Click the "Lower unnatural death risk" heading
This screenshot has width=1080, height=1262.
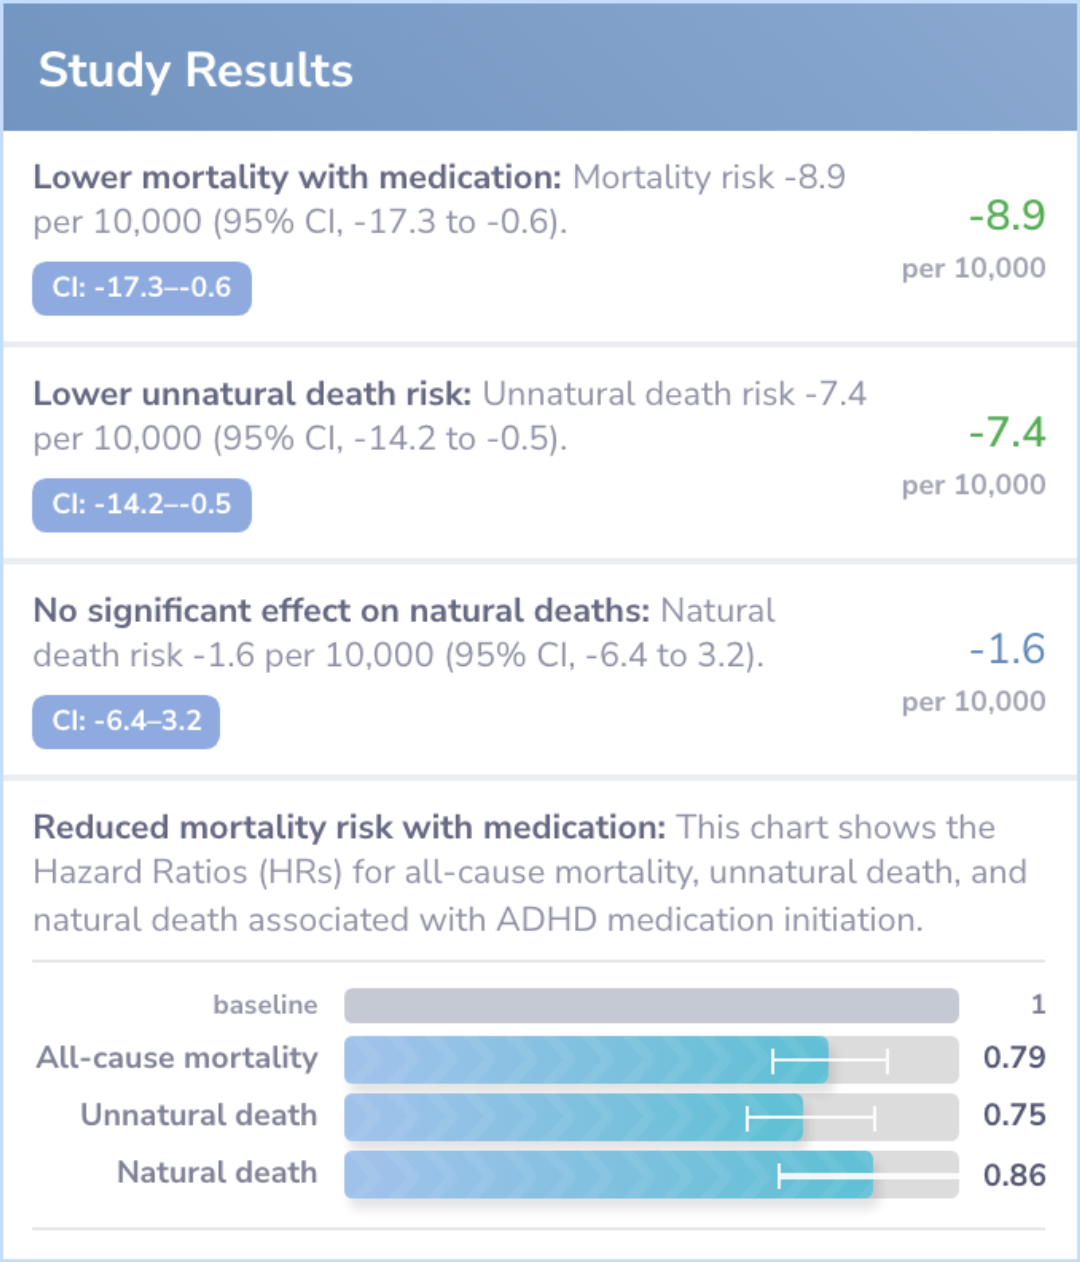pos(252,394)
